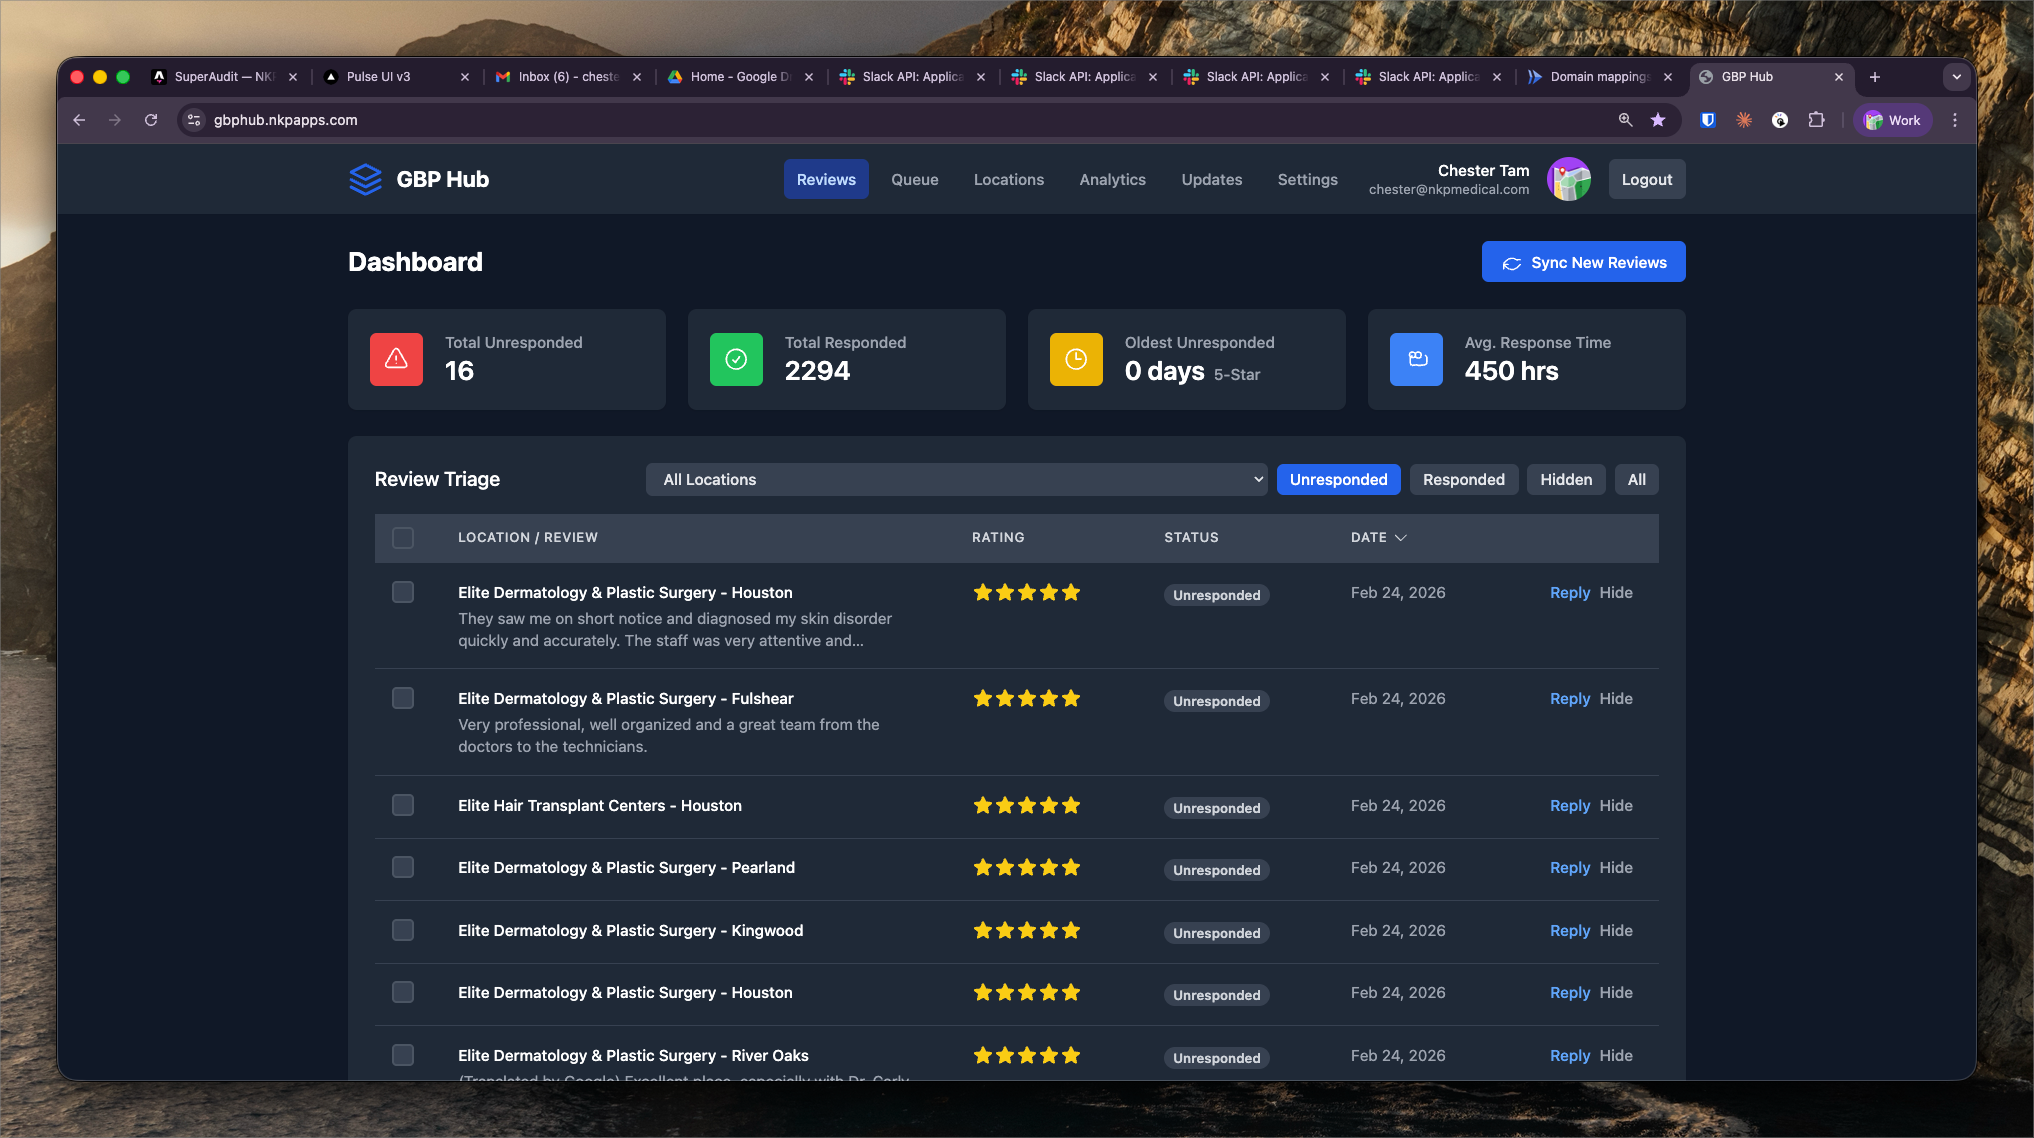Check the Elite Hair Transplant Centers checkbox
Viewport: 2034px width, 1138px height.
[403, 805]
